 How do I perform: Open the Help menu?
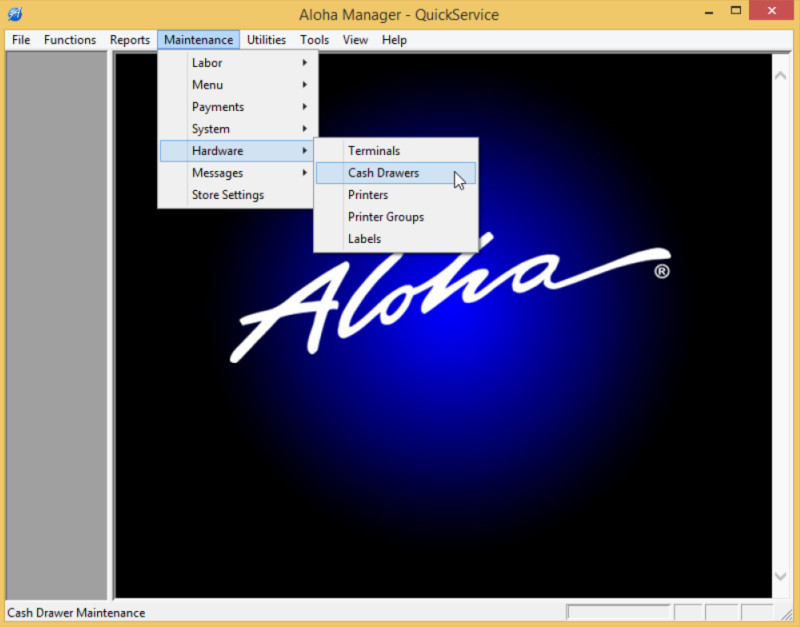[394, 40]
